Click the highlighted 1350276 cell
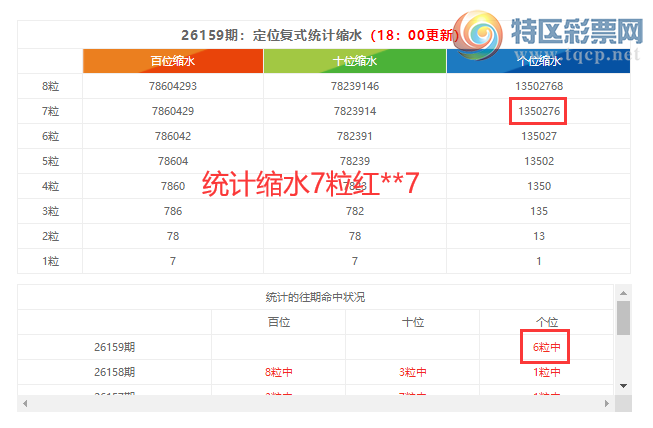This screenshot has height=428, width=653. (538, 111)
